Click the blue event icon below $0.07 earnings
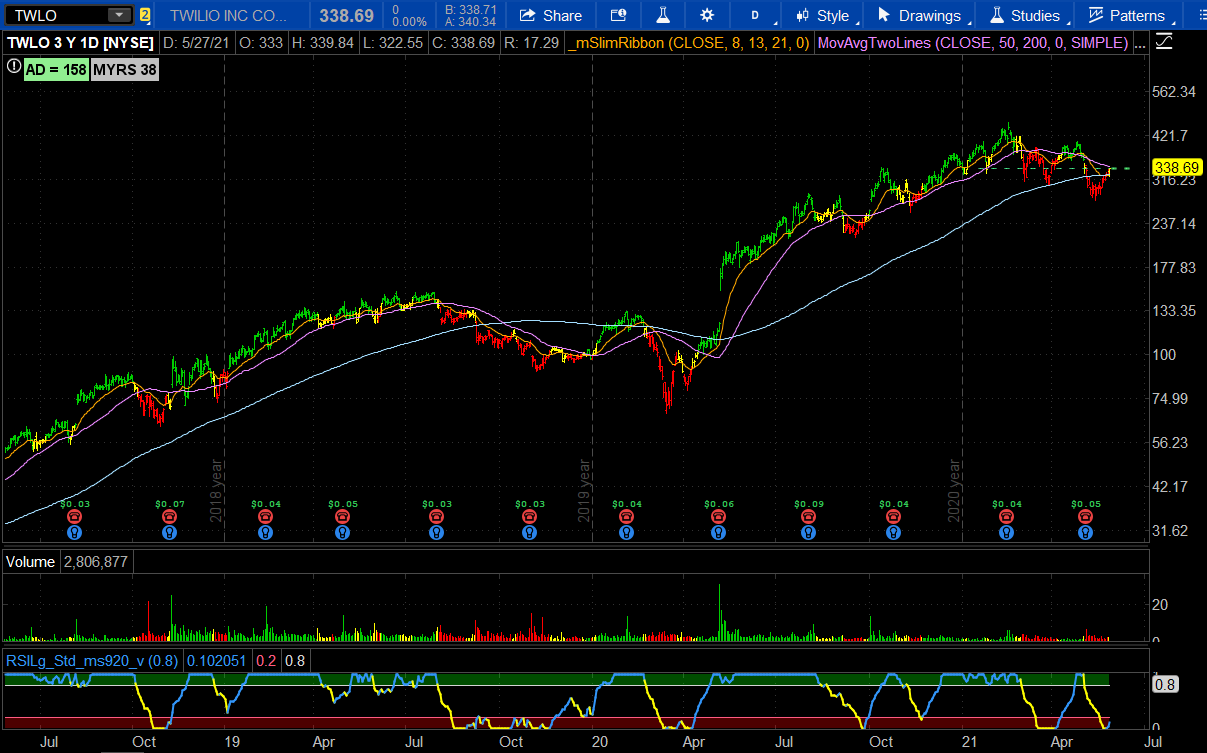Viewport: 1207px width, 753px height. pos(169,533)
